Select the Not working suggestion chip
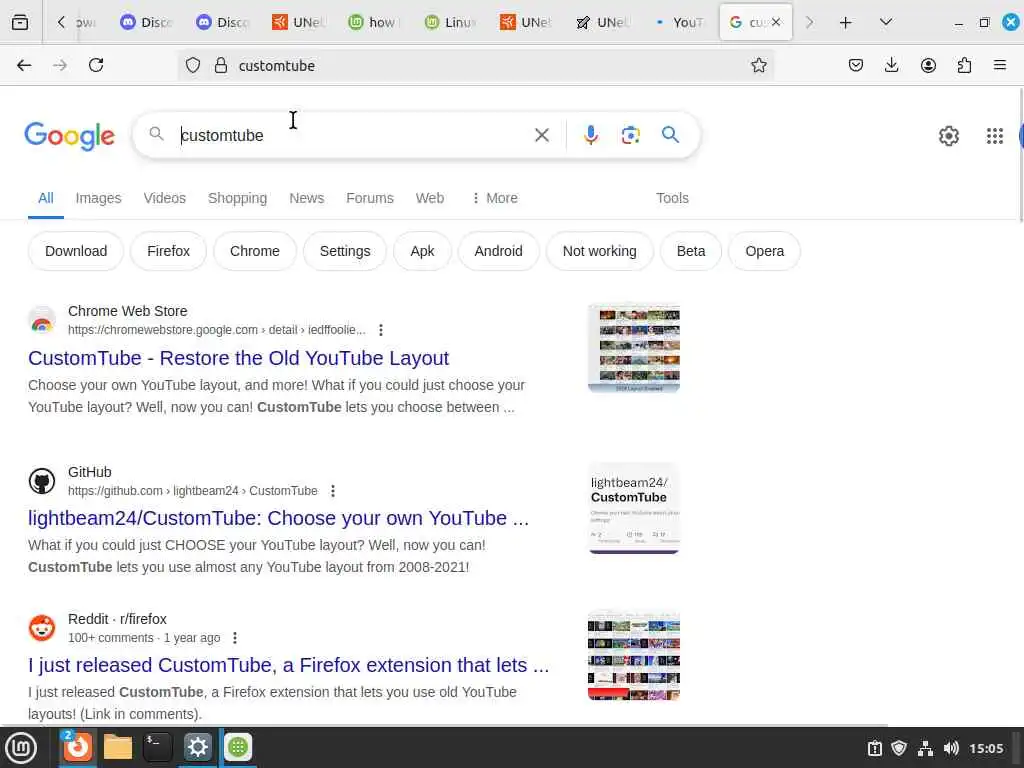Image resolution: width=1024 pixels, height=768 pixels. tap(600, 251)
